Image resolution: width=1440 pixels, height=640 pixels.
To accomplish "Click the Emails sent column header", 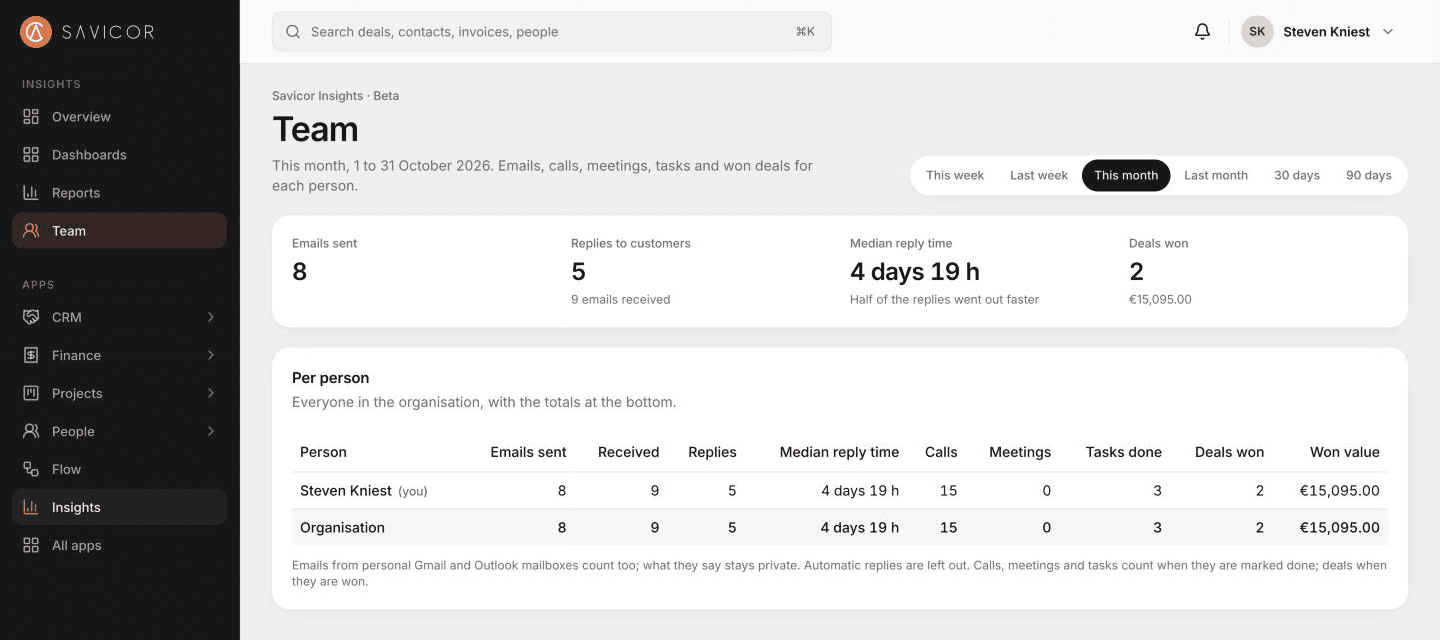I will pyautogui.click(x=528, y=452).
